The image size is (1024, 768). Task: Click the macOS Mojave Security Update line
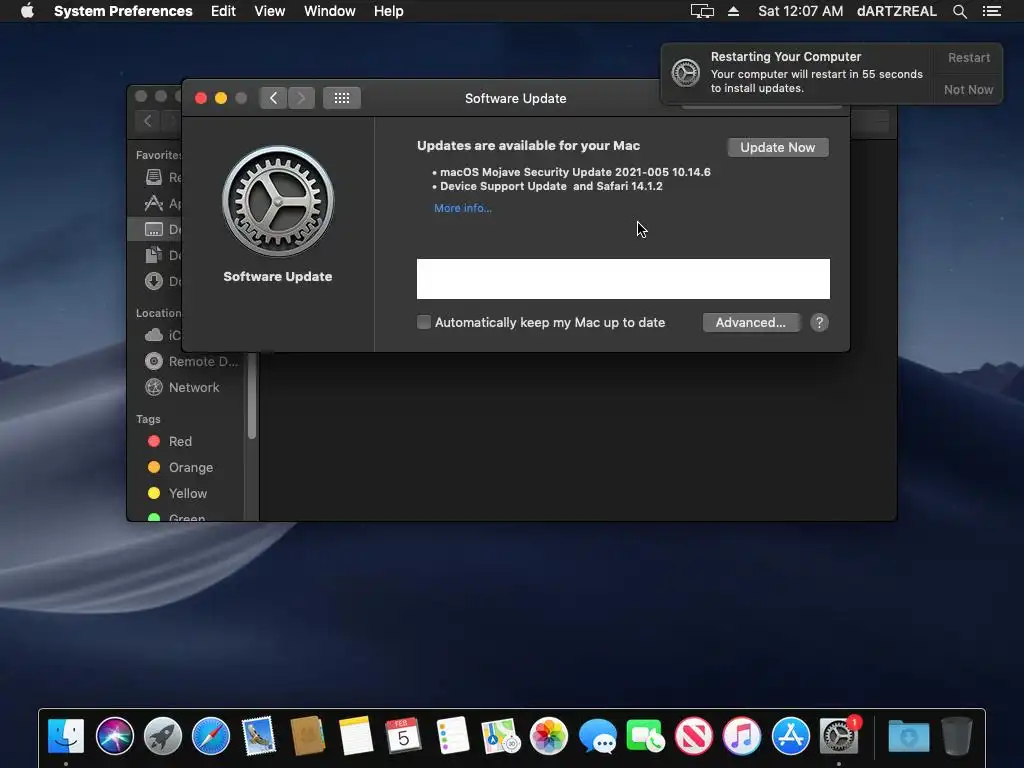[x=575, y=172]
